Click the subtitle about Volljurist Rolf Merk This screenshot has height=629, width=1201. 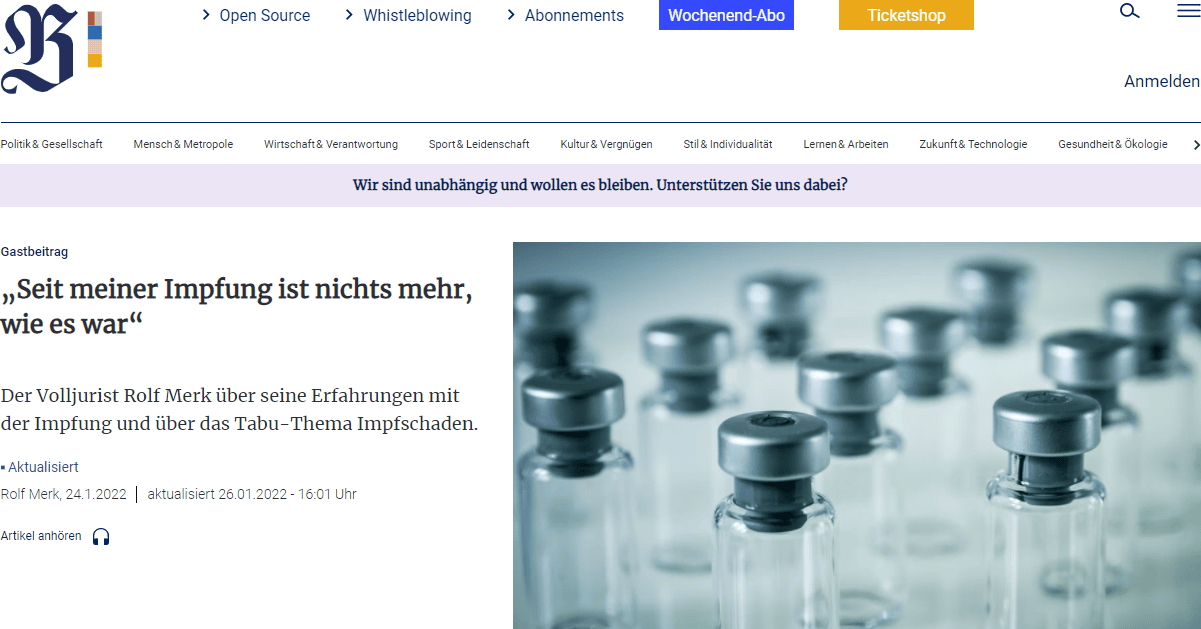point(240,409)
